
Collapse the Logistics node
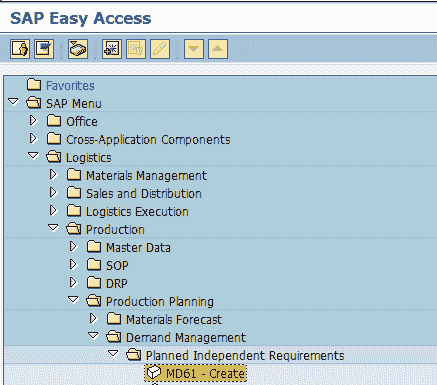point(33,155)
